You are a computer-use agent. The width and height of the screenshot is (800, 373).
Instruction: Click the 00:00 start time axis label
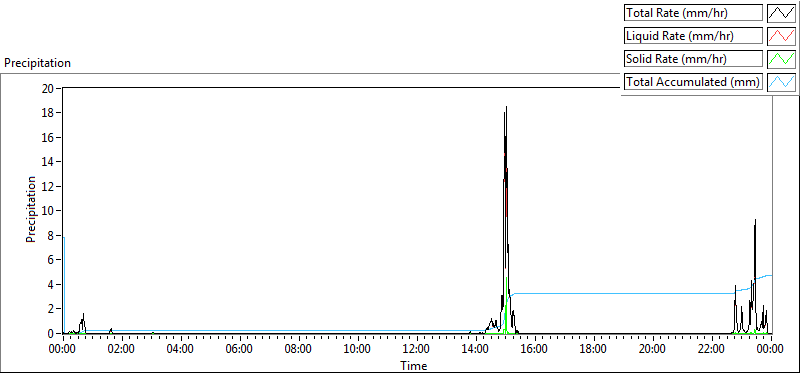coord(63,350)
